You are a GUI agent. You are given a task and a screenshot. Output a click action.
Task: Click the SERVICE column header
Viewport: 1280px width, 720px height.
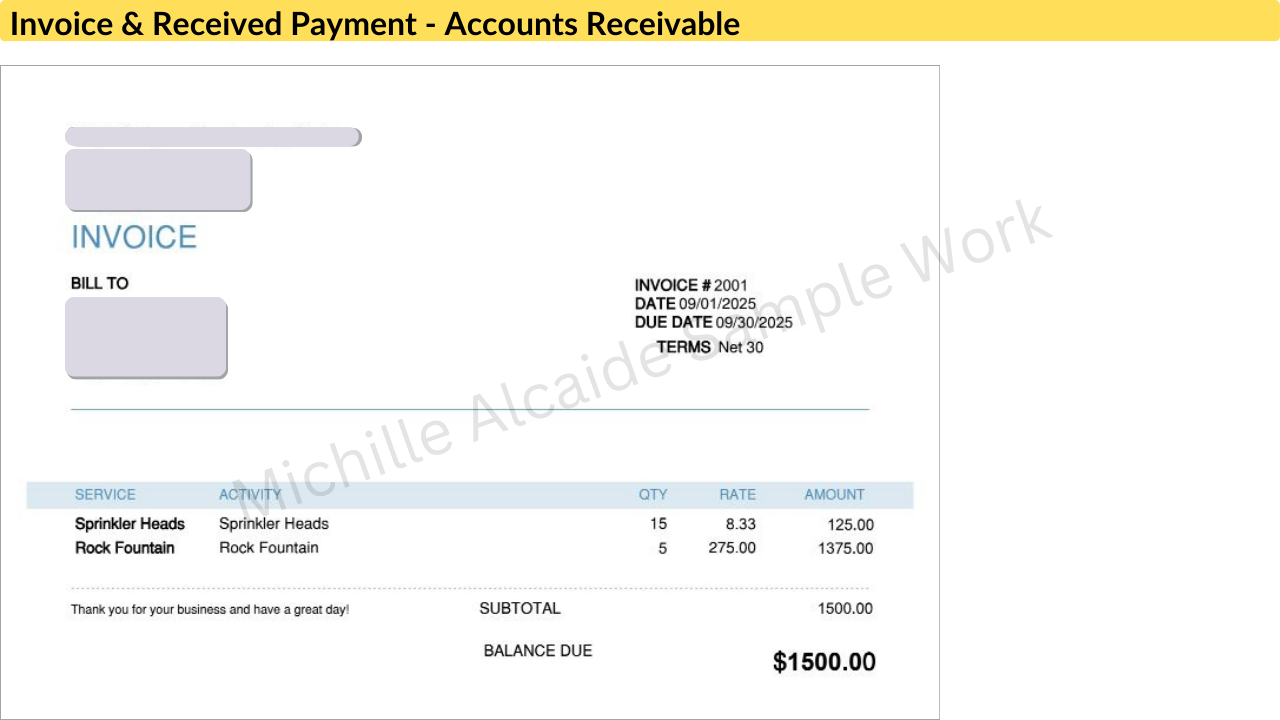click(105, 494)
